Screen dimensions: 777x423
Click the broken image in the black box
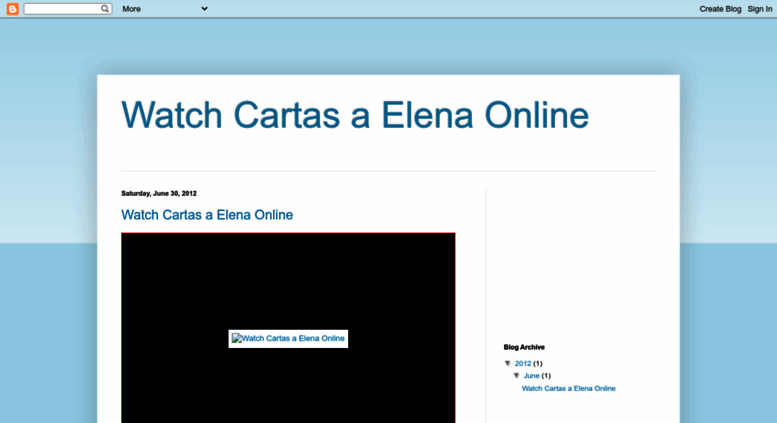tap(288, 338)
